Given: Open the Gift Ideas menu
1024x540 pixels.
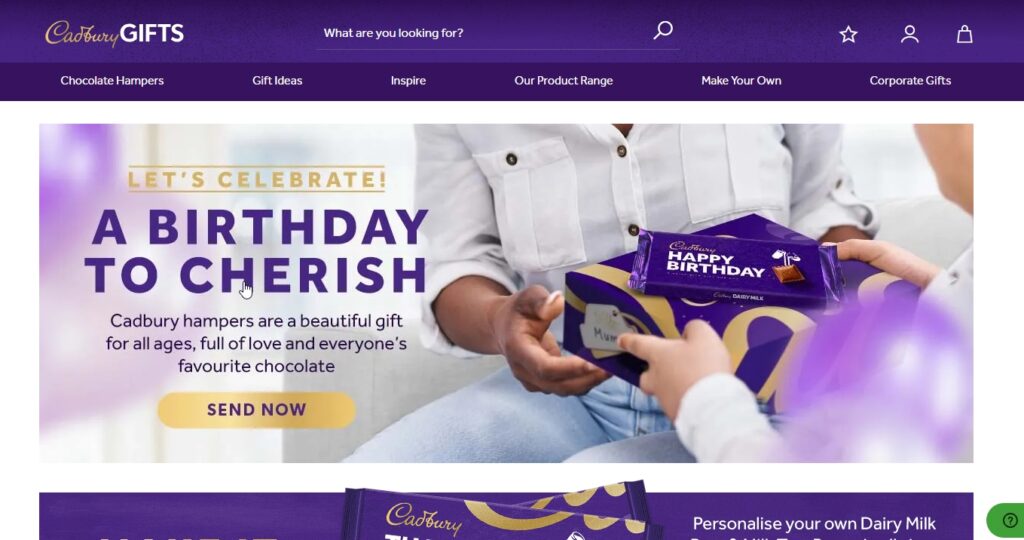Looking at the screenshot, I should 277,80.
